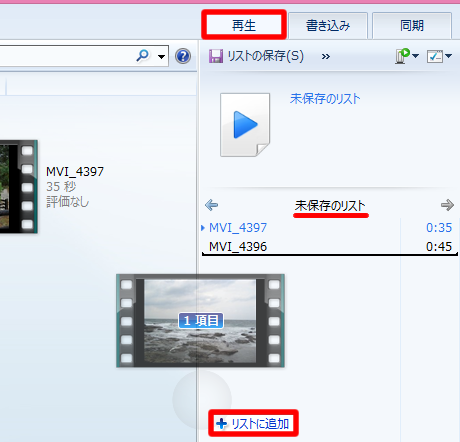The height and width of the screenshot is (442, 460).
Task: Select MVI_4396 in the playlist
Action: click(x=238, y=247)
